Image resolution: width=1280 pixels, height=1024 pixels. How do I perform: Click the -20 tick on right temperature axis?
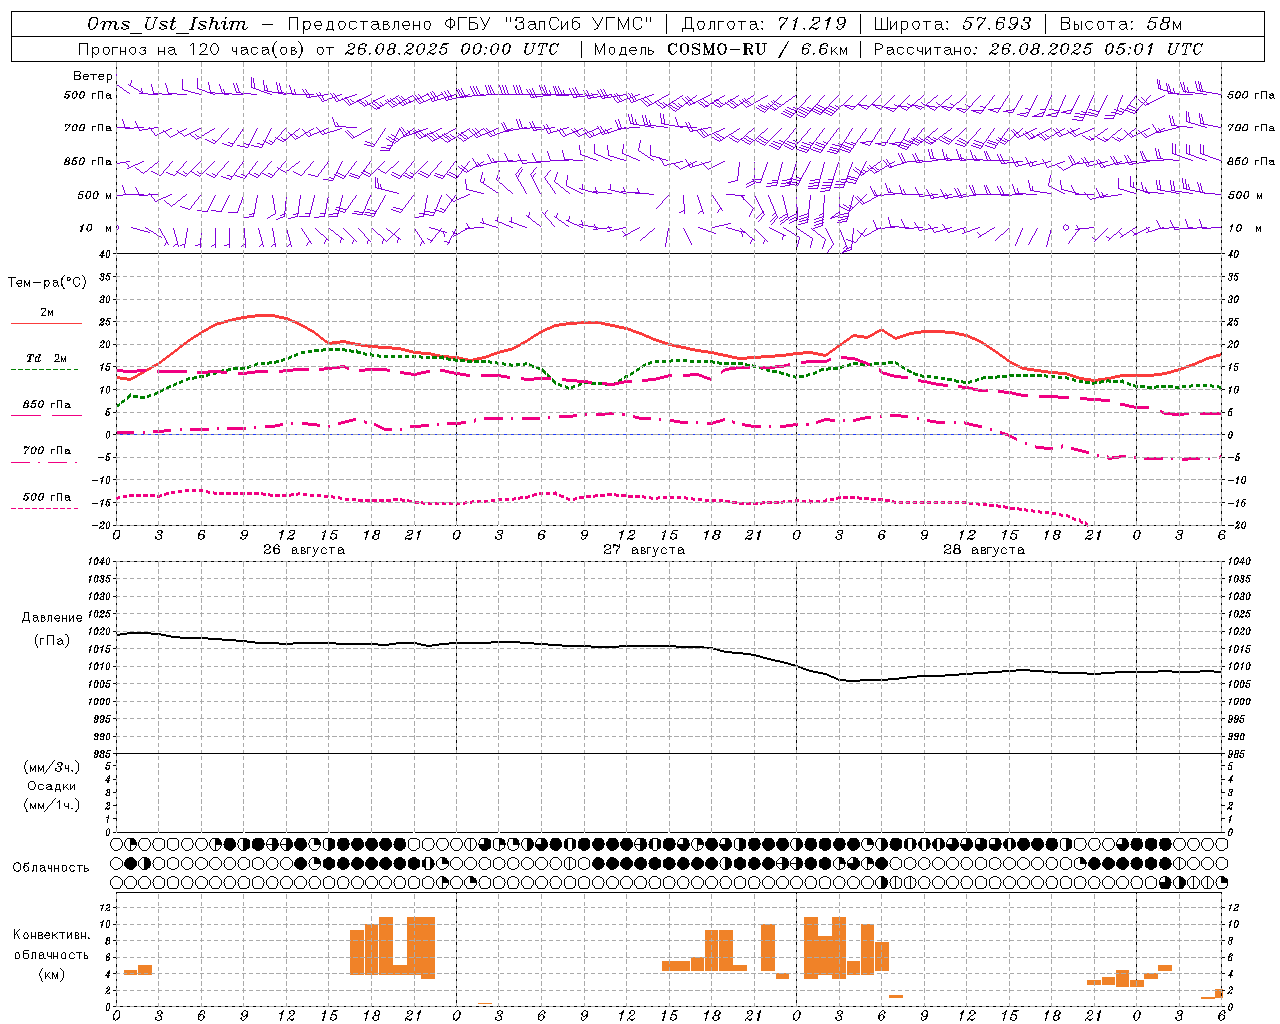(1237, 526)
